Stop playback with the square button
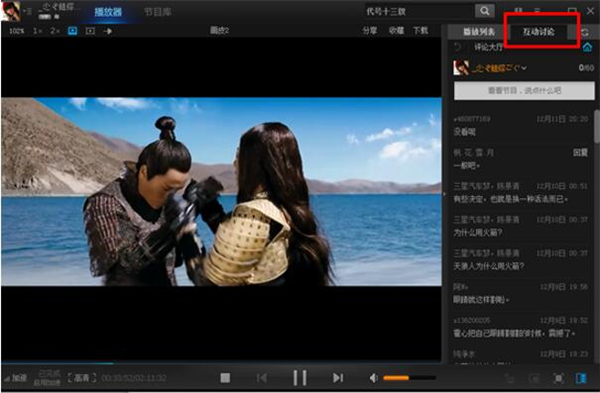This screenshot has width=600, height=393. tap(225, 378)
